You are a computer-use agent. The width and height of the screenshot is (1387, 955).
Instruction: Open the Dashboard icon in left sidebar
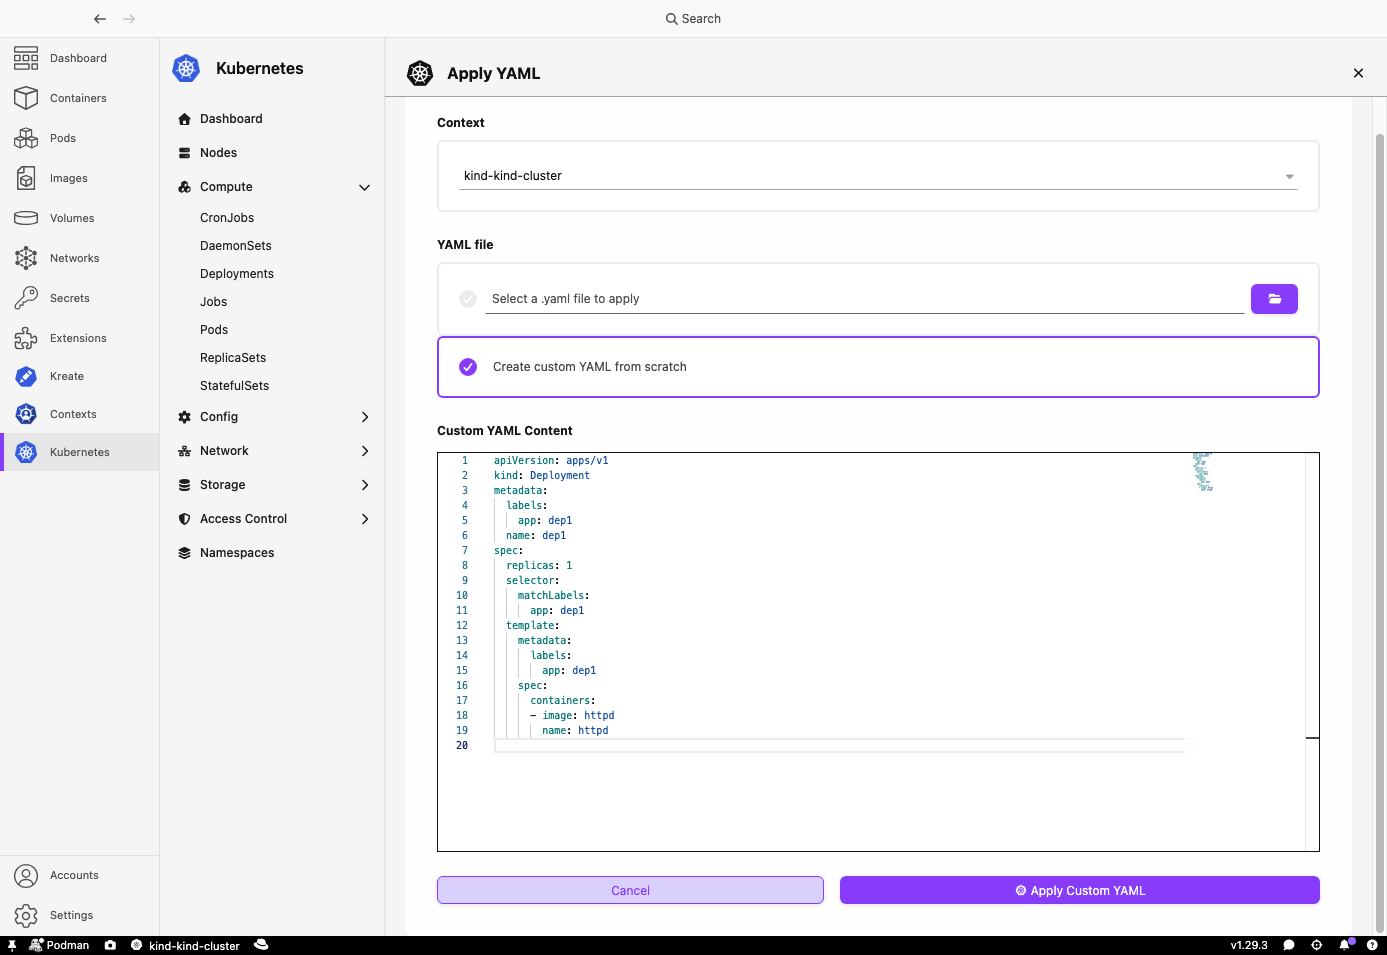(26, 58)
